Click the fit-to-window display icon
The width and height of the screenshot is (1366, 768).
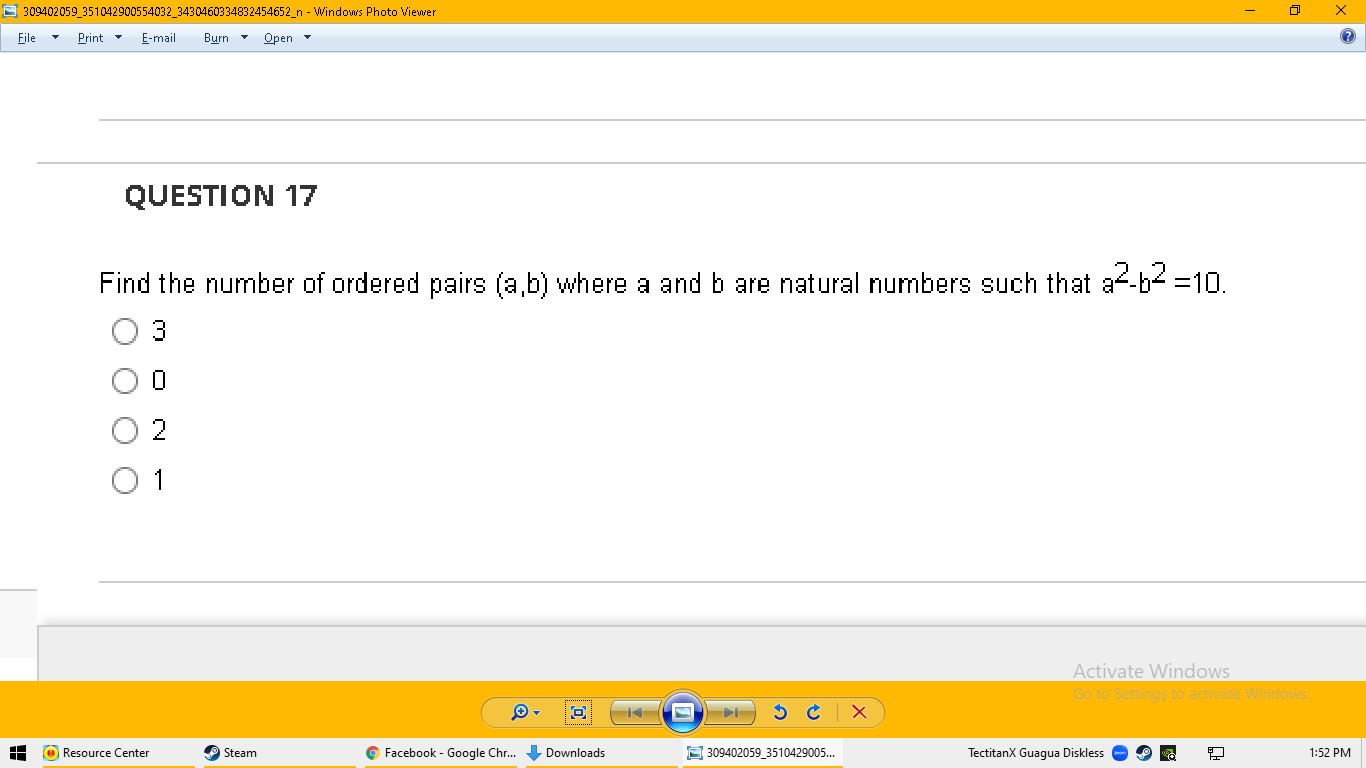pyautogui.click(x=578, y=712)
